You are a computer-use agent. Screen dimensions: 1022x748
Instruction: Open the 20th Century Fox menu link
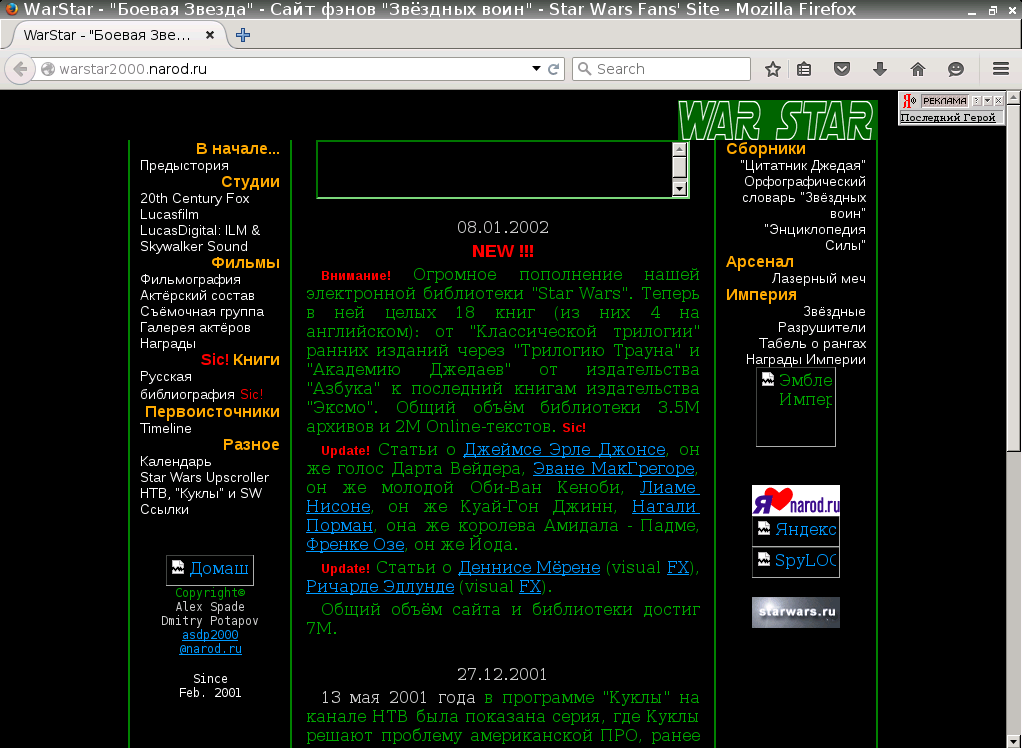[195, 198]
